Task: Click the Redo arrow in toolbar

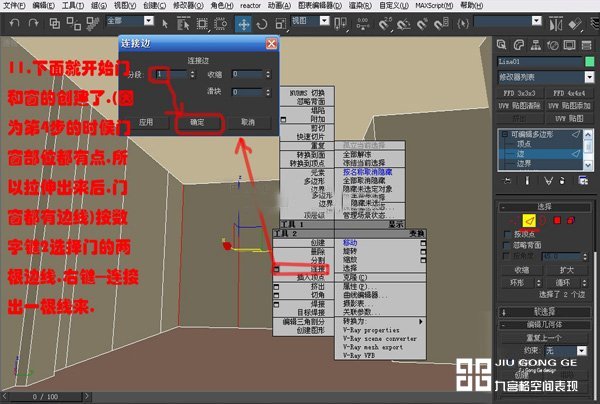Action: (34, 24)
